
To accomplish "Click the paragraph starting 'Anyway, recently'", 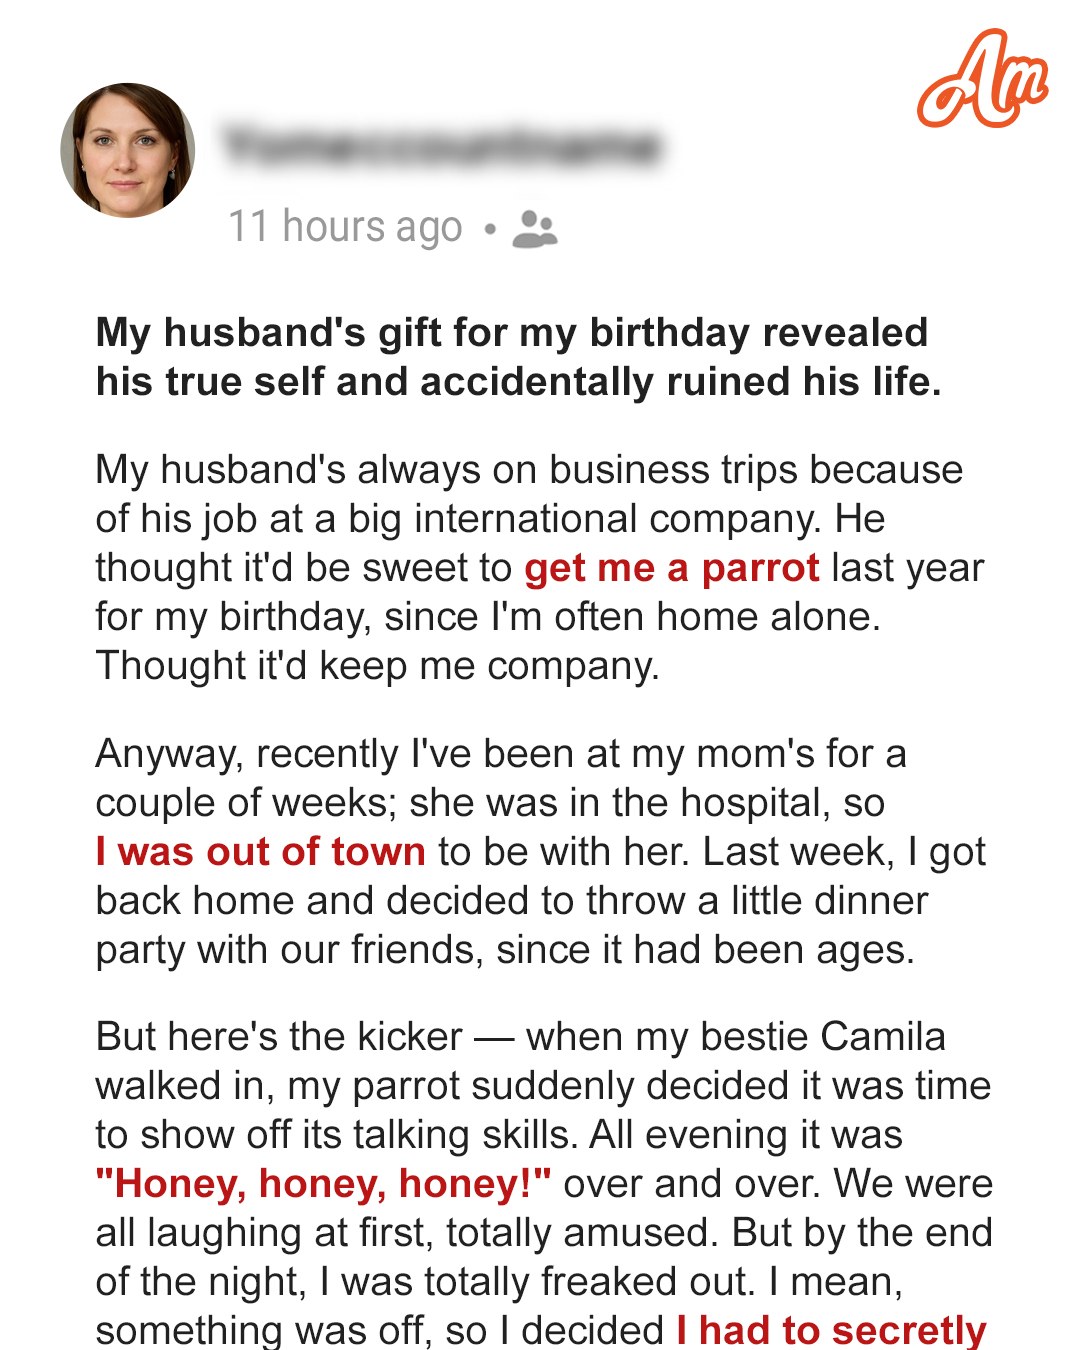I will (540, 852).
